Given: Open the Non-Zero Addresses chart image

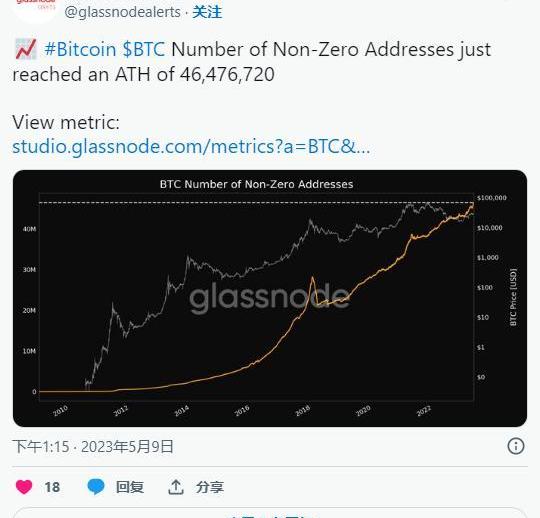Looking at the screenshot, I should (270, 298).
